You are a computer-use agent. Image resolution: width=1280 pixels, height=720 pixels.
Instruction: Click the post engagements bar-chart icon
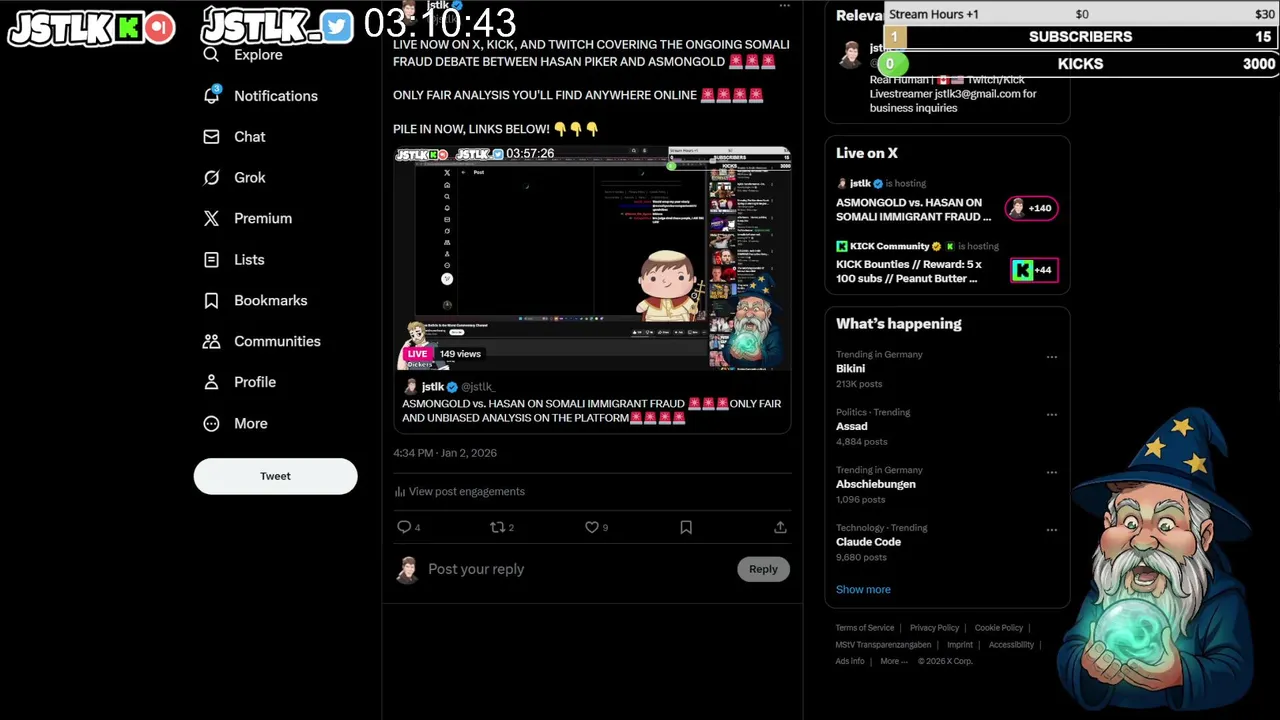[x=399, y=492]
